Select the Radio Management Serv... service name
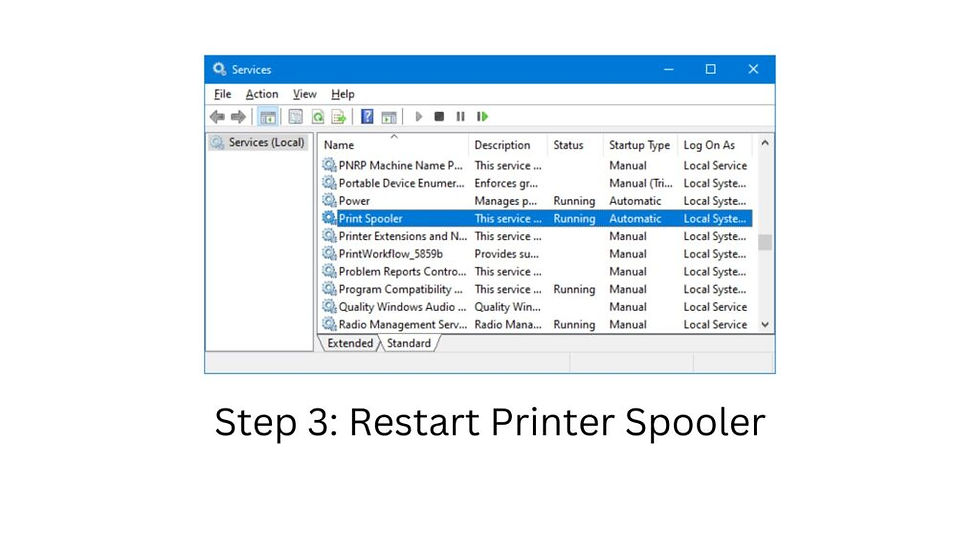 [x=402, y=325]
